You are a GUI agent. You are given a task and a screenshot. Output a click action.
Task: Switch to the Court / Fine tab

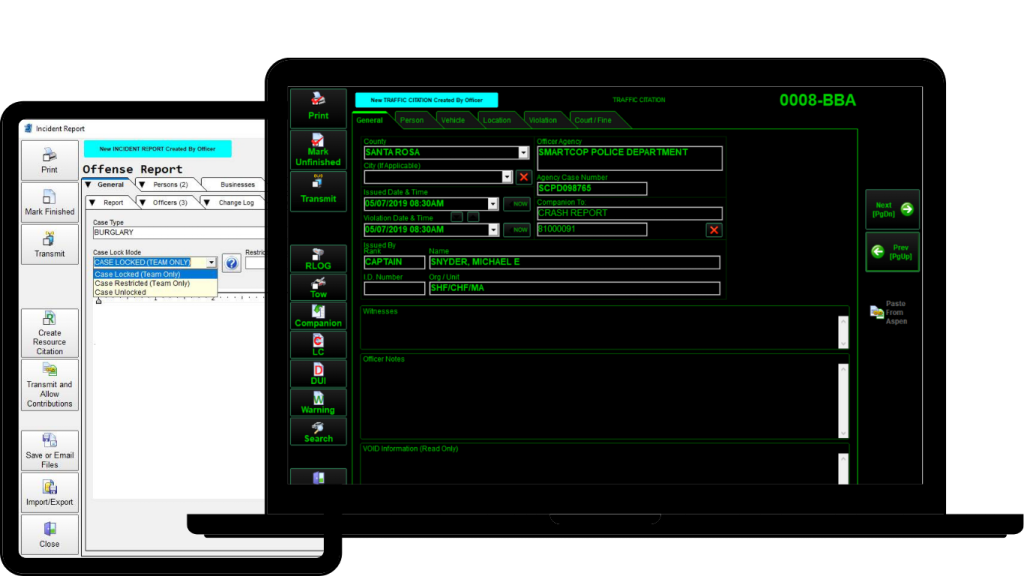pos(595,118)
